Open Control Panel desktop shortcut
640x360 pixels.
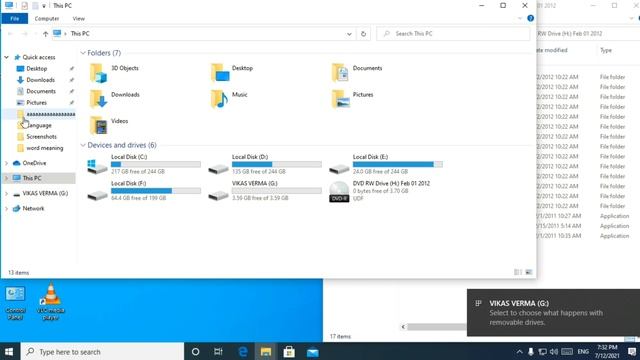click(x=15, y=303)
